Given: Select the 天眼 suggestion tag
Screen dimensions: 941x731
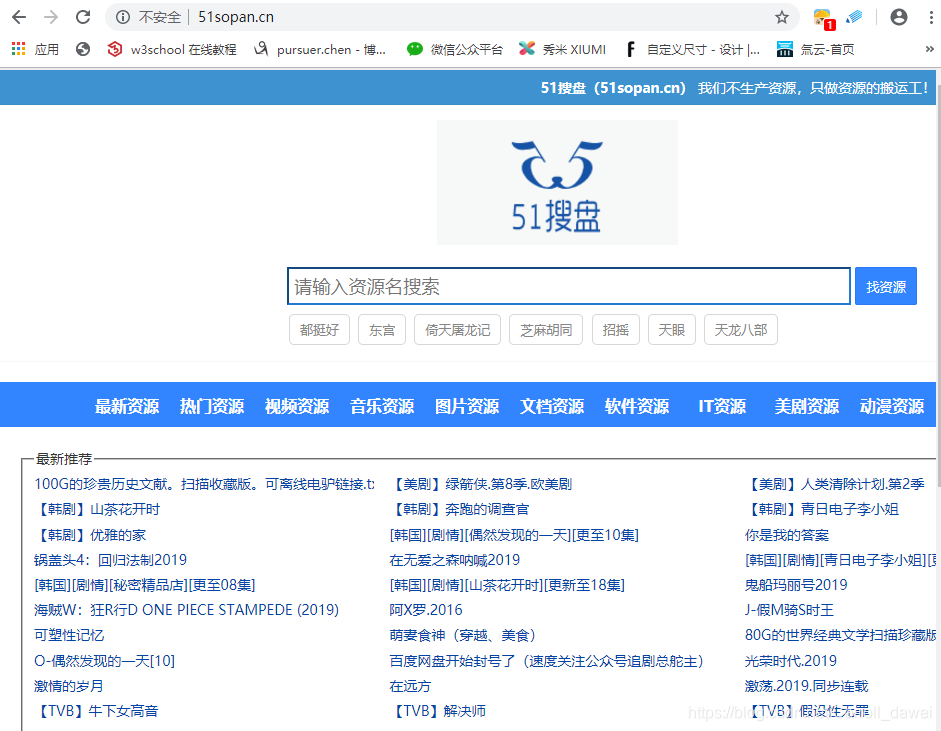Looking at the screenshot, I should coord(672,329).
